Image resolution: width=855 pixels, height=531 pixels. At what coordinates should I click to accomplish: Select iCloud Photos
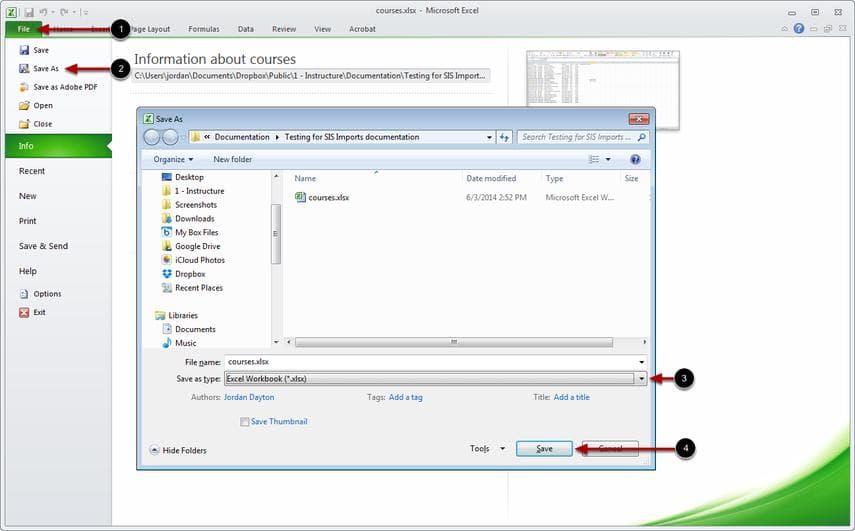(x=193, y=260)
